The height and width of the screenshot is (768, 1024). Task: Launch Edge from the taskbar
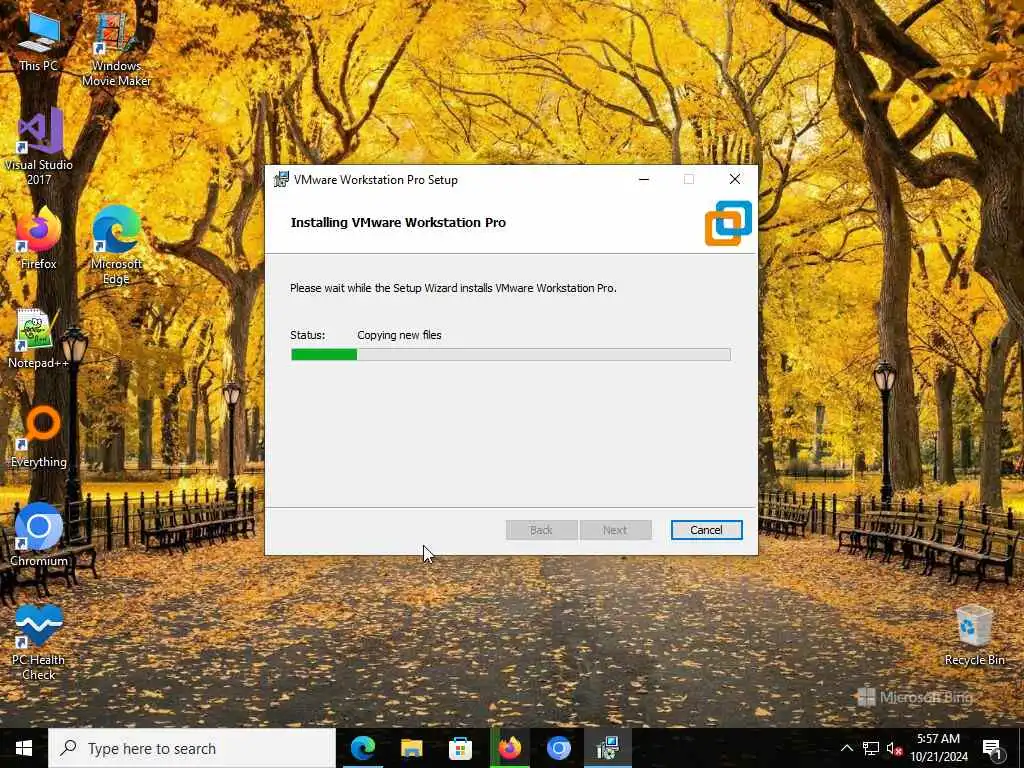point(362,748)
